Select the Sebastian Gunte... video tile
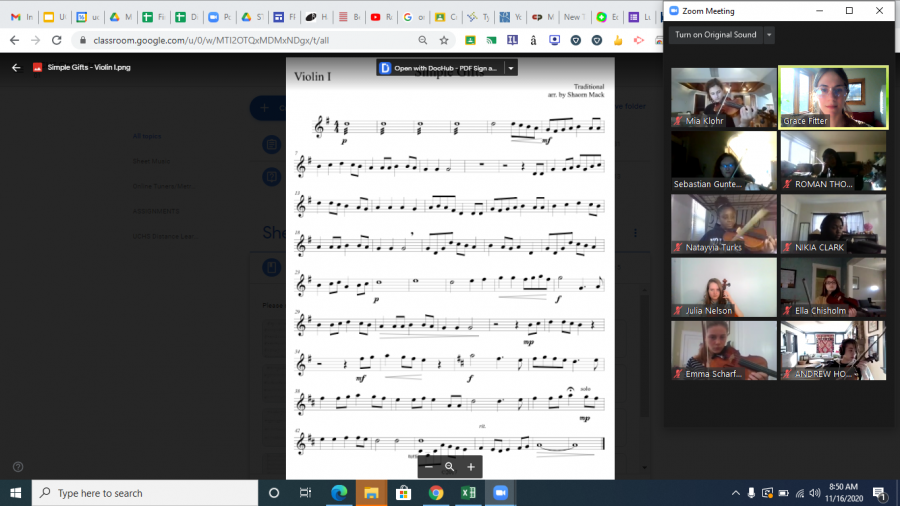Viewport: 900px width, 506px height. [723, 161]
